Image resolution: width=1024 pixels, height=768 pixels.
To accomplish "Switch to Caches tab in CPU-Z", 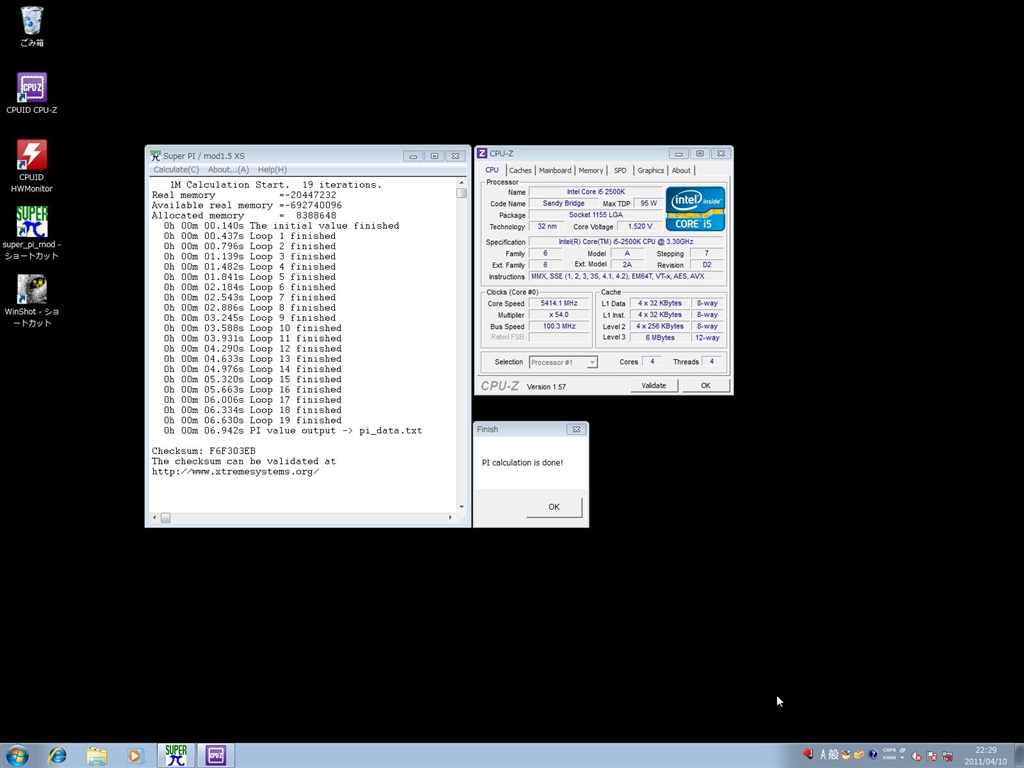I will 520,170.
